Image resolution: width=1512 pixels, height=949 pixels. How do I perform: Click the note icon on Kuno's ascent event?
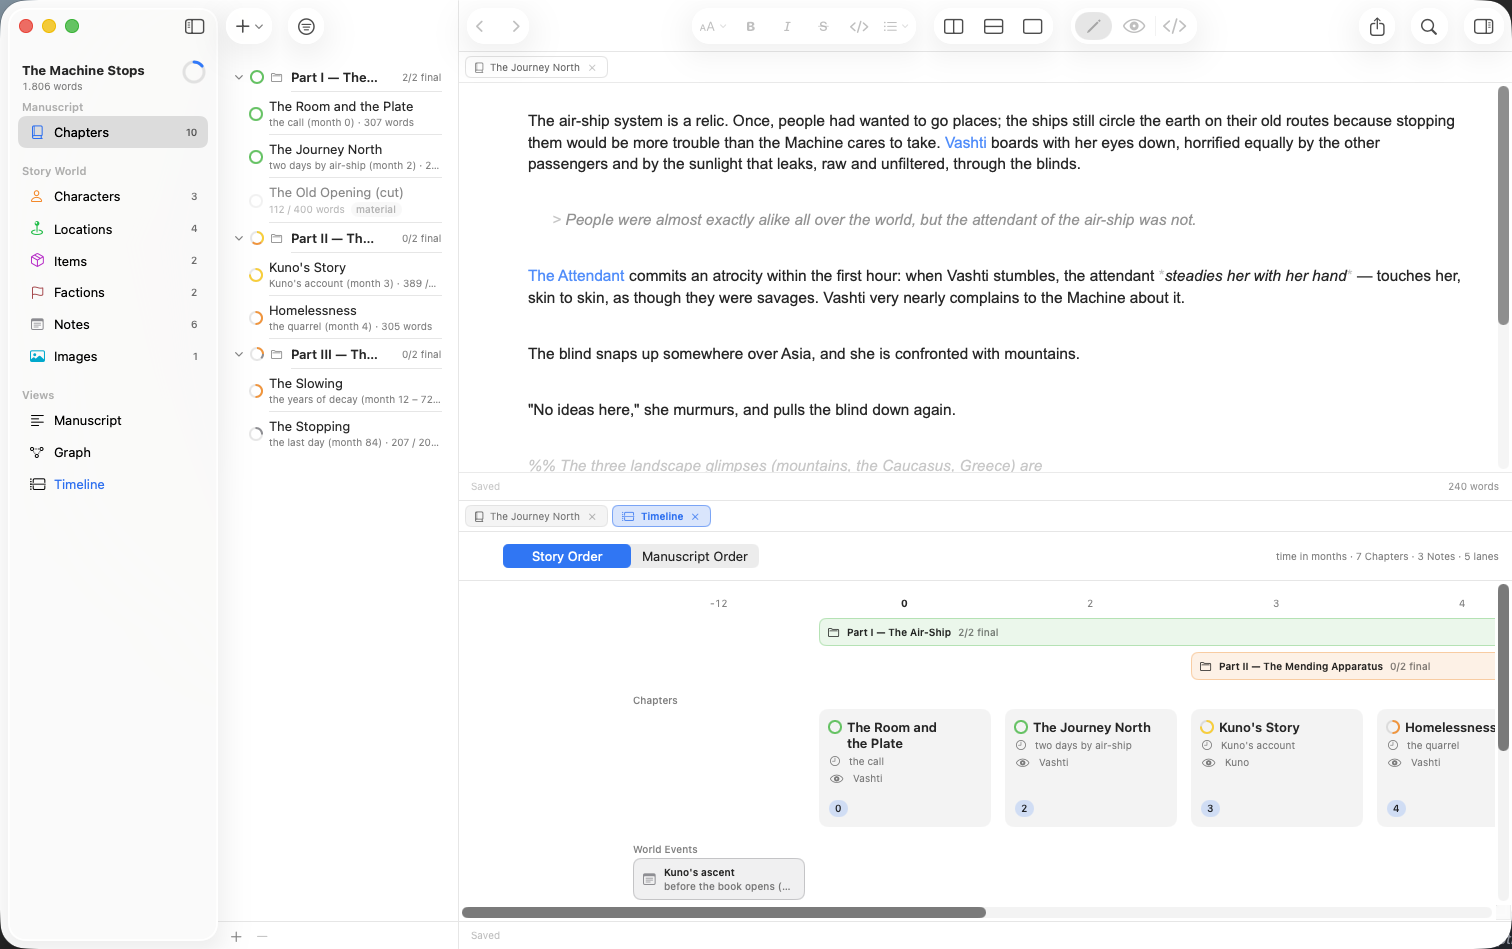[x=649, y=880]
